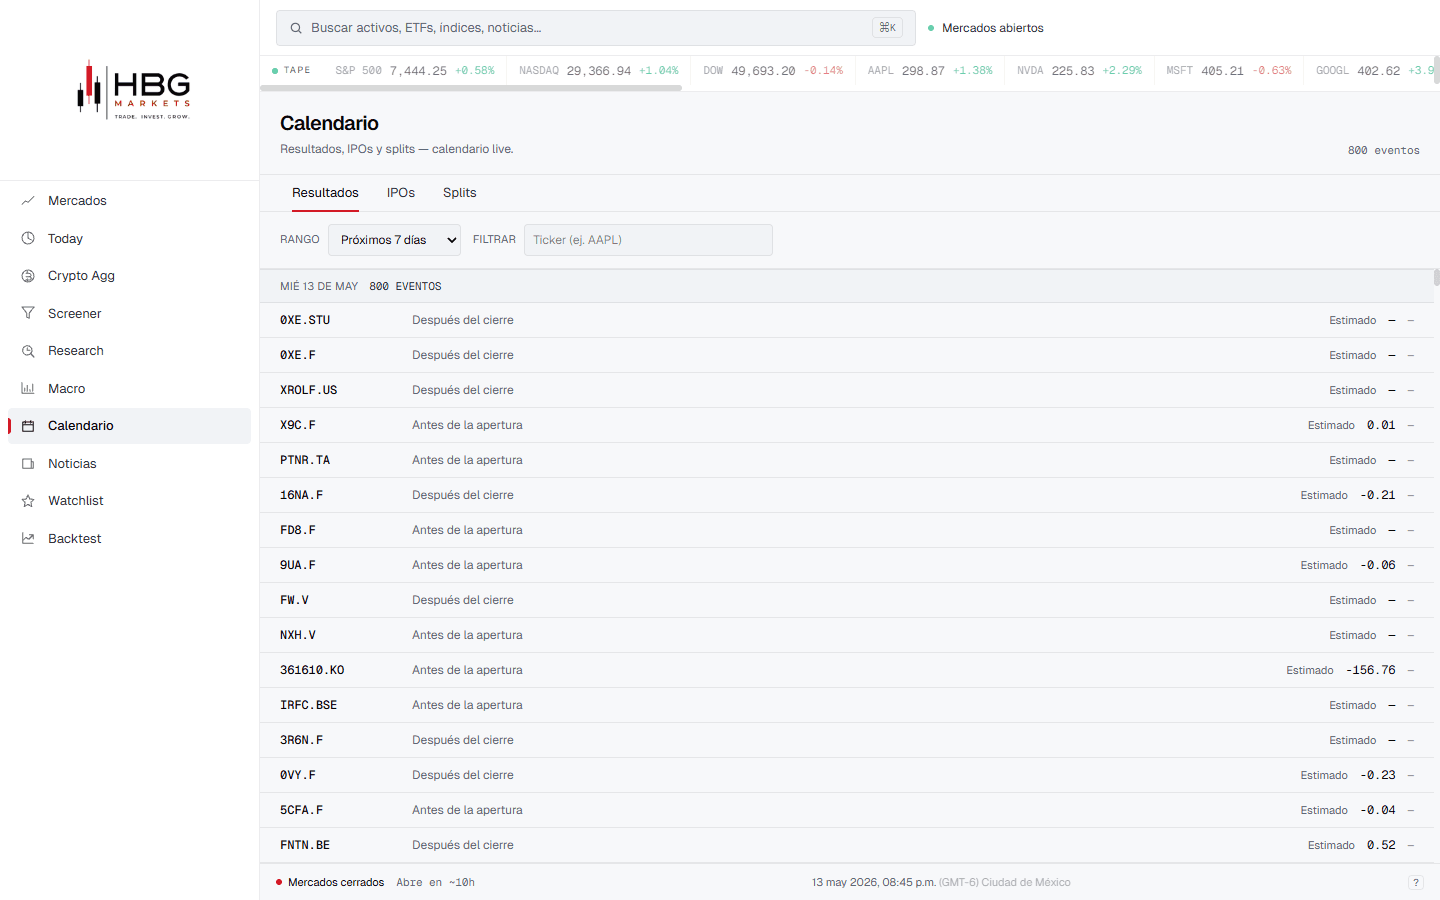This screenshot has height=900, width=1440.
Task: Click the AAPL quote in tape
Action: click(x=930, y=71)
